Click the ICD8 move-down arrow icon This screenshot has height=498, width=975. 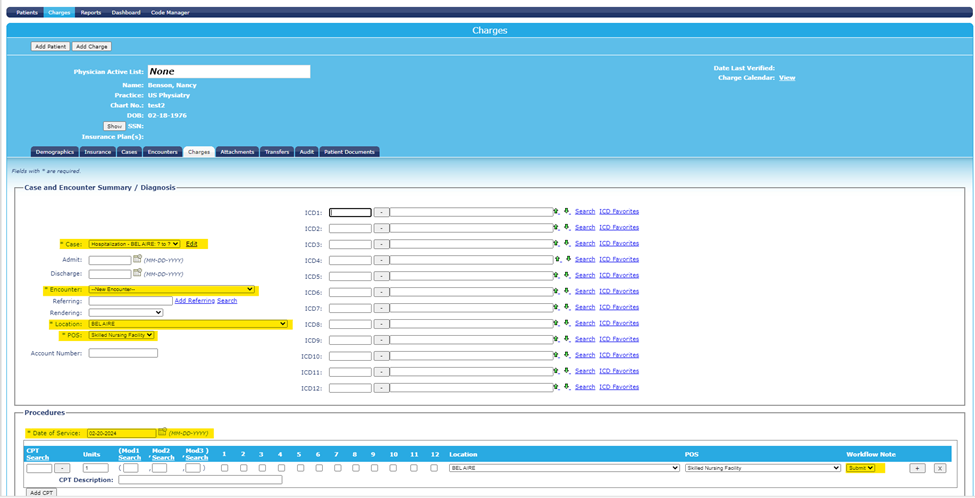pyautogui.click(x=566, y=323)
